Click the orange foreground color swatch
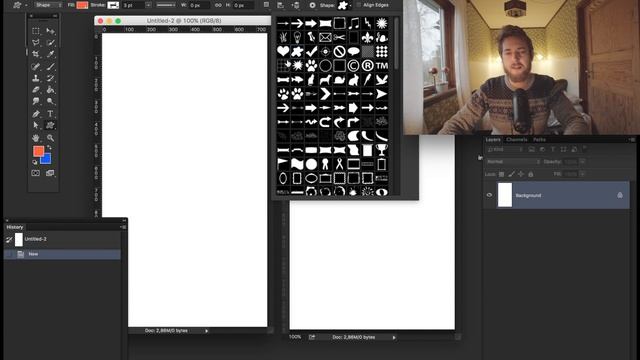Screen dimensions: 640x360 coord(38,151)
